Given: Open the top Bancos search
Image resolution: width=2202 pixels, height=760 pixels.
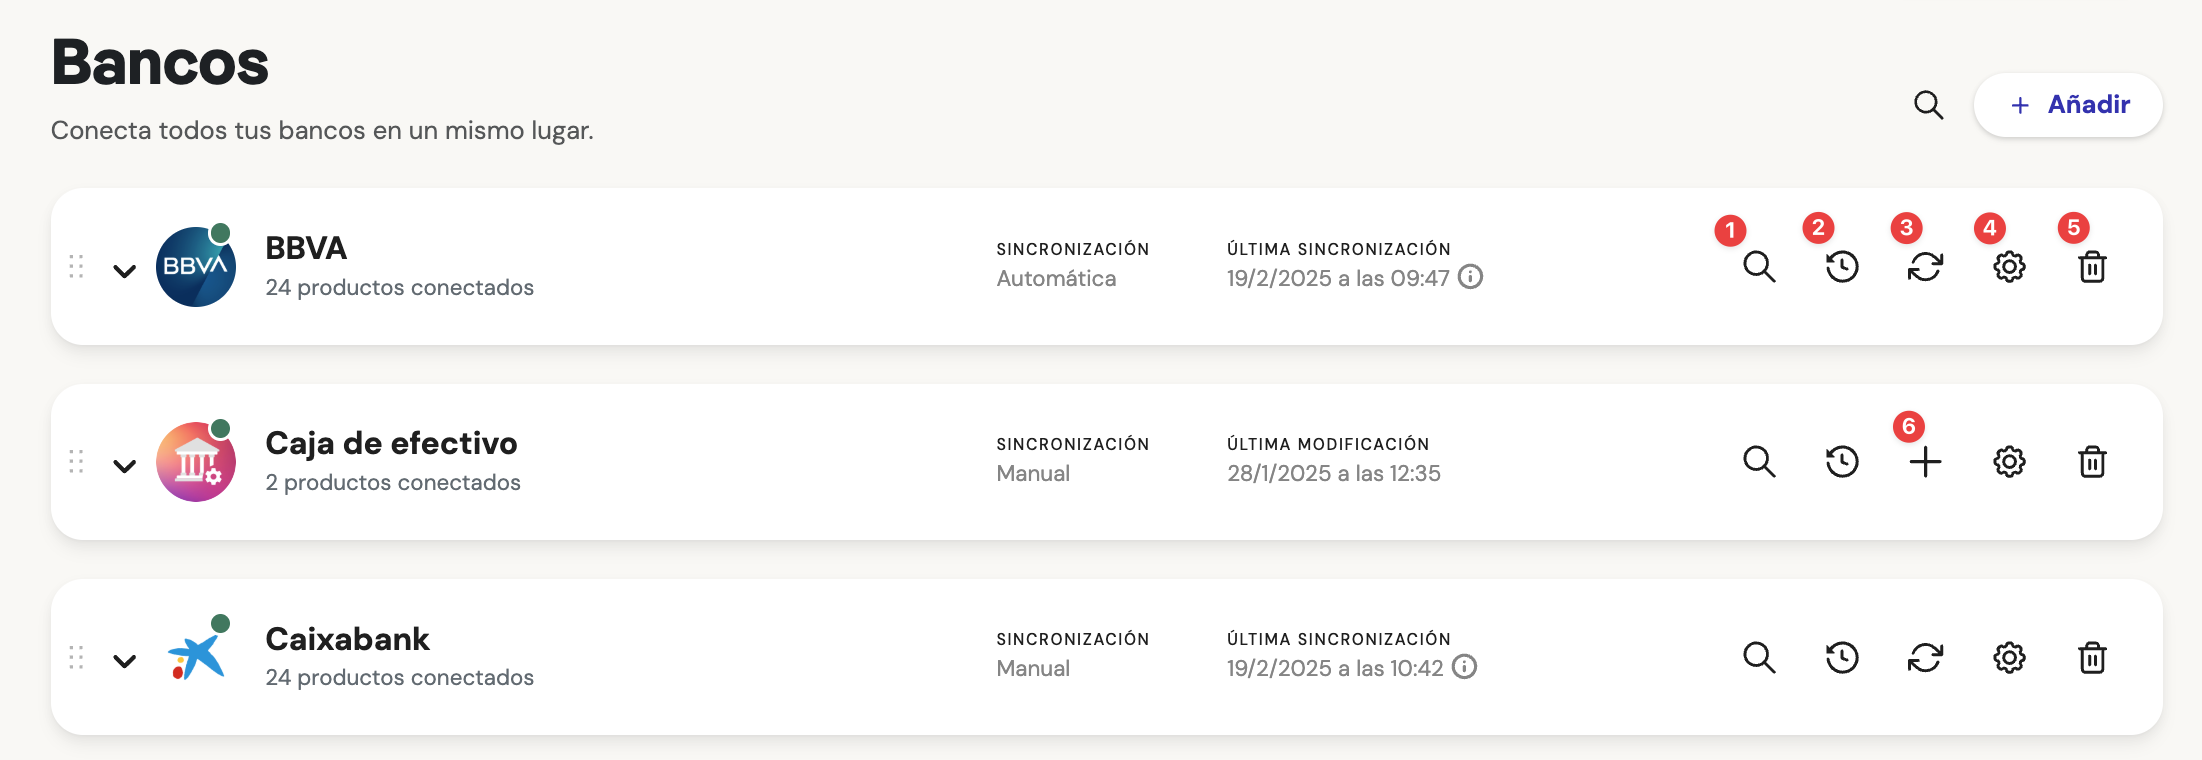Looking at the screenshot, I should [x=1928, y=105].
